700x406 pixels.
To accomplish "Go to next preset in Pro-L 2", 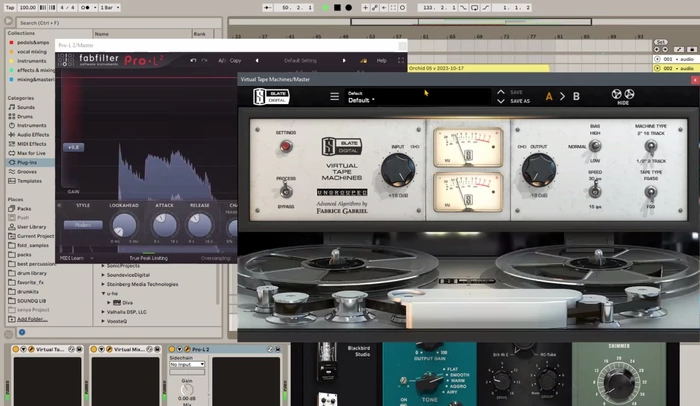I will pyautogui.click(x=344, y=60).
